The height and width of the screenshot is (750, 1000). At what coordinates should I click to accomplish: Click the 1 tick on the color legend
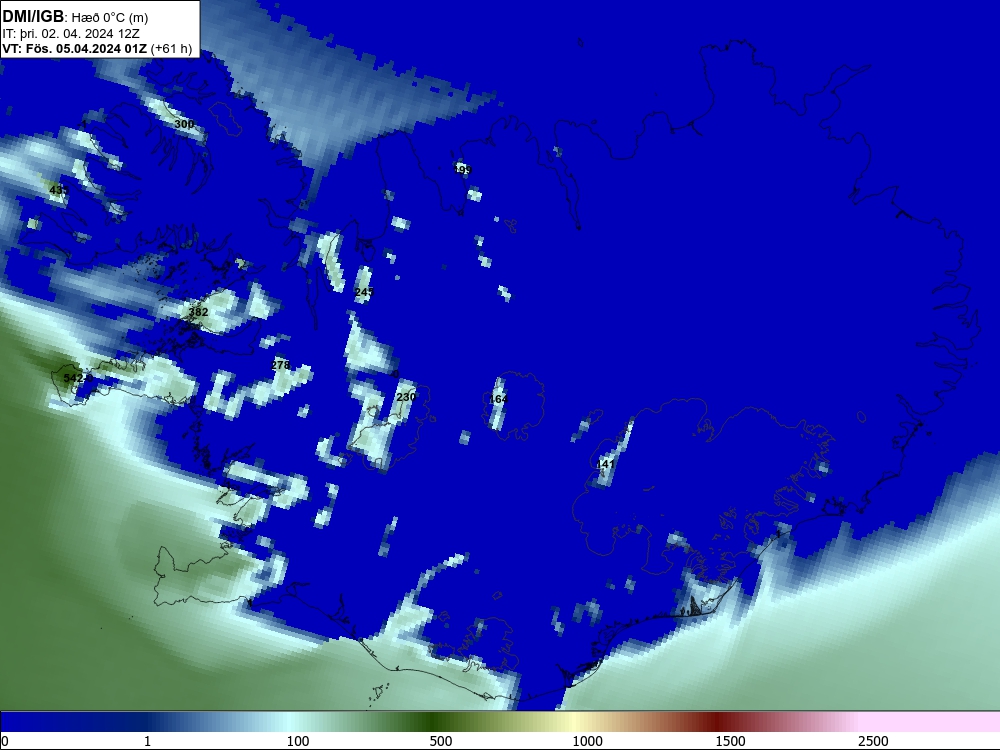tap(147, 741)
